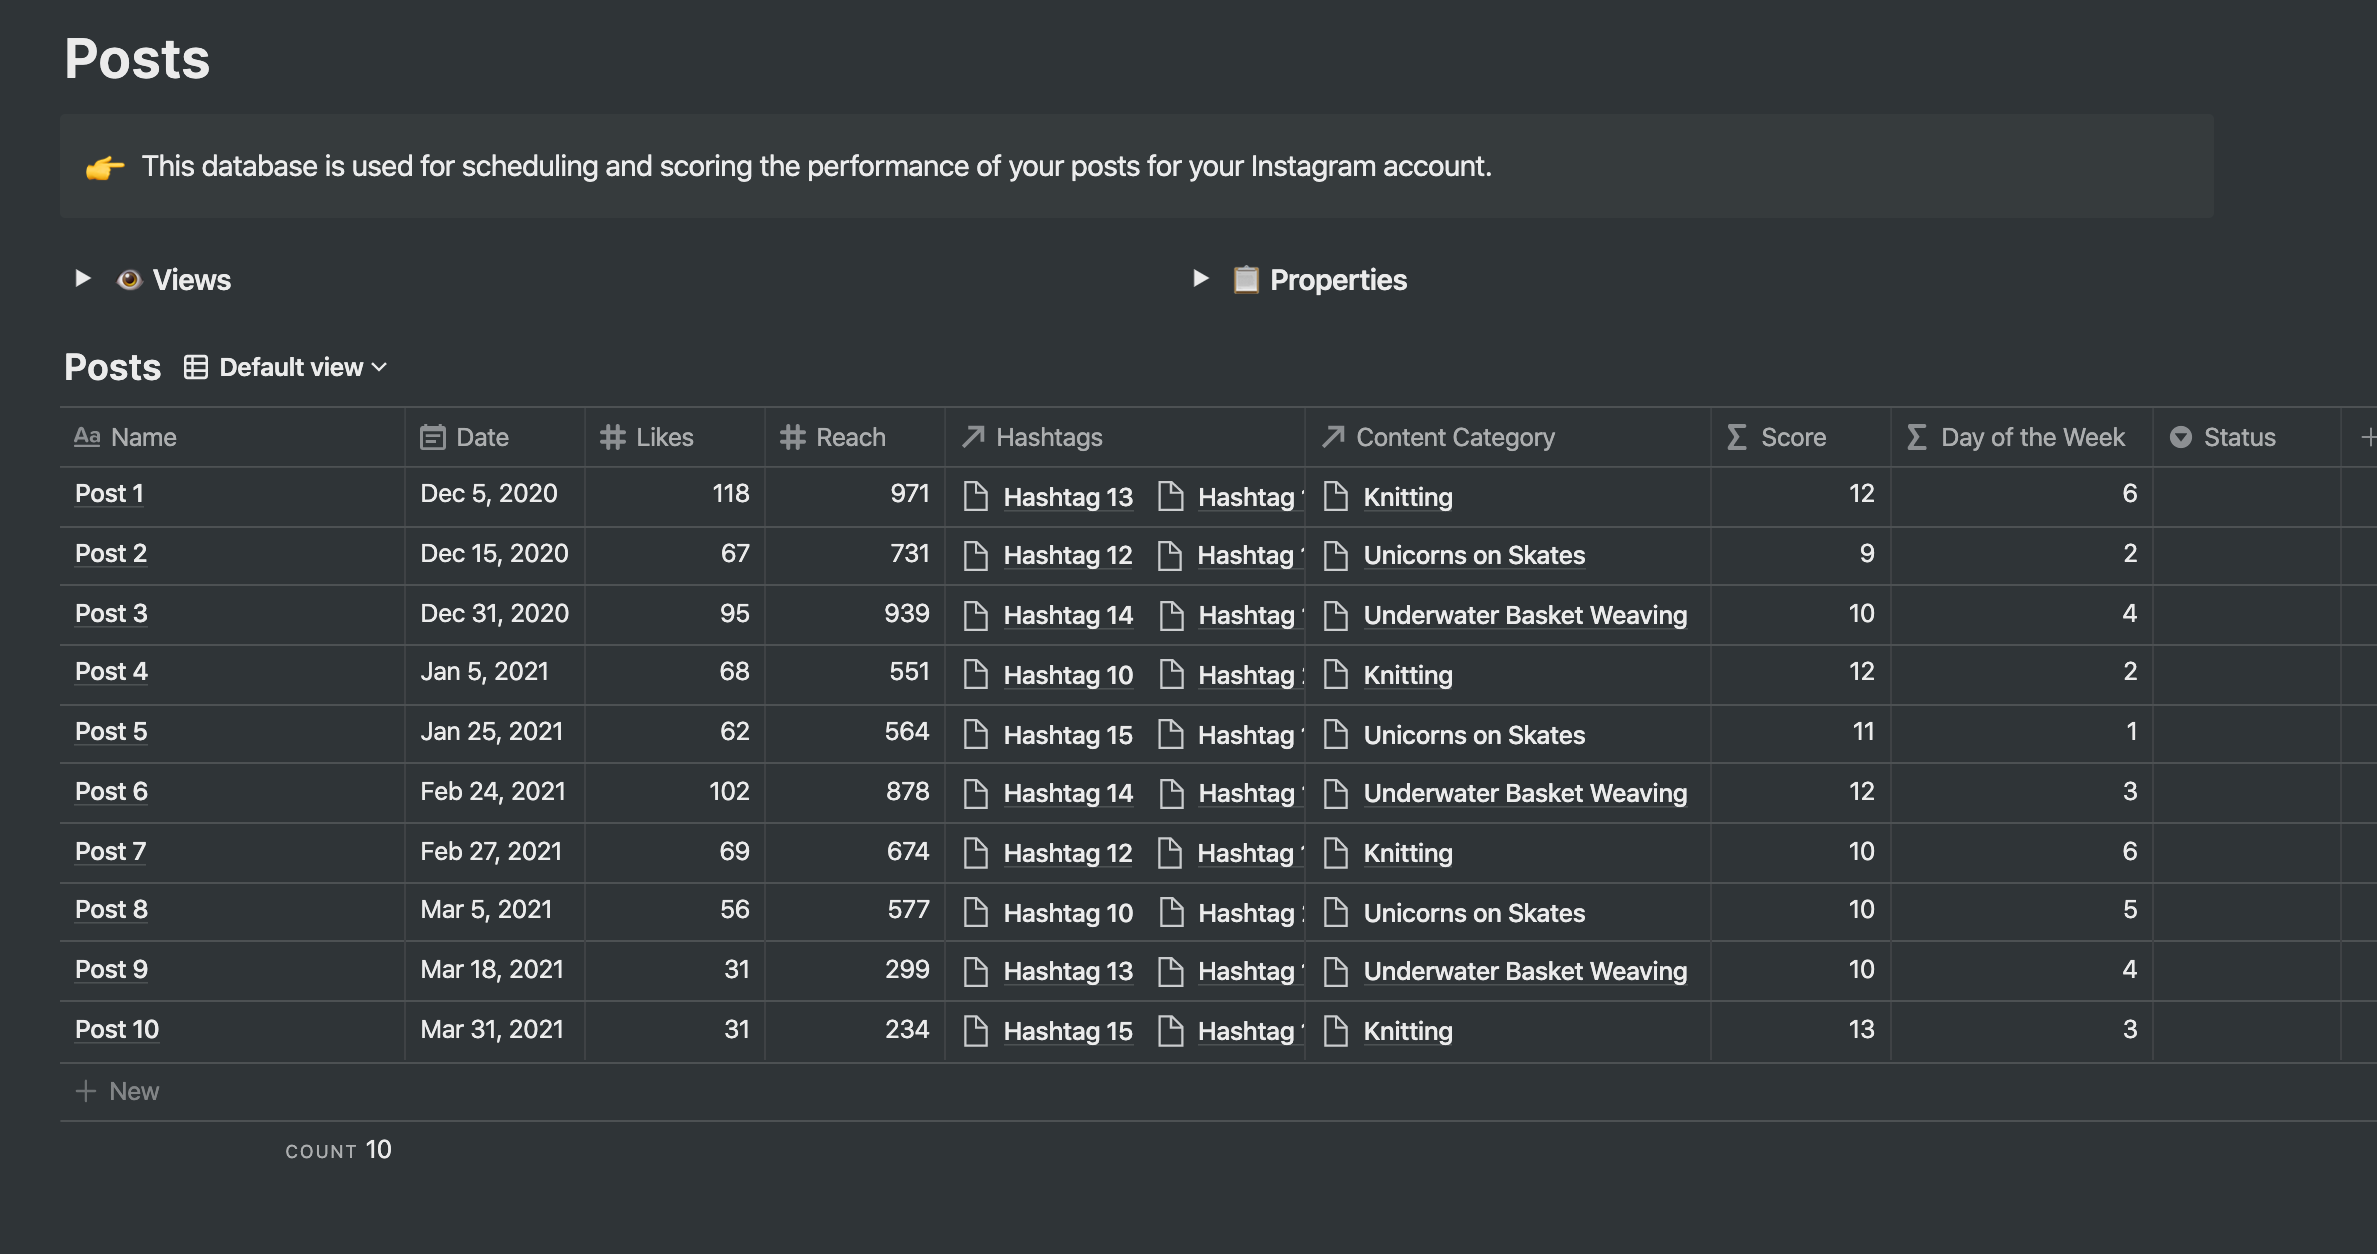The height and width of the screenshot is (1254, 2377).
Task: Open Hashtag 15 link in Post 10 row
Action: [1067, 1032]
